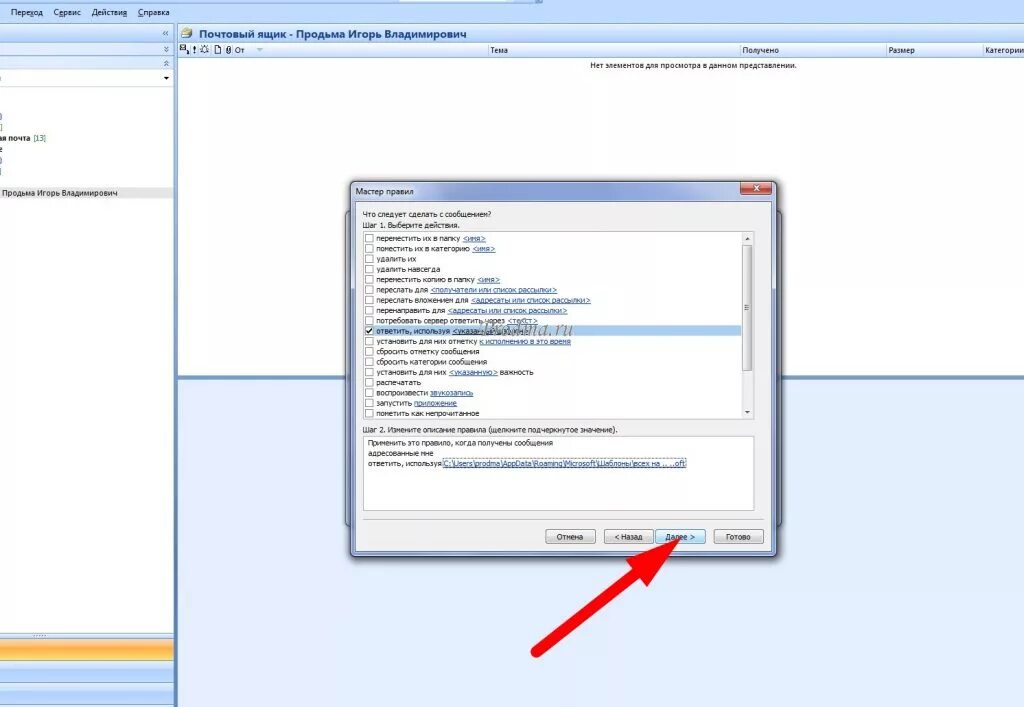1024x707 pixels.
Task: Check "пометить как непрочитанное" action
Action: click(x=369, y=413)
